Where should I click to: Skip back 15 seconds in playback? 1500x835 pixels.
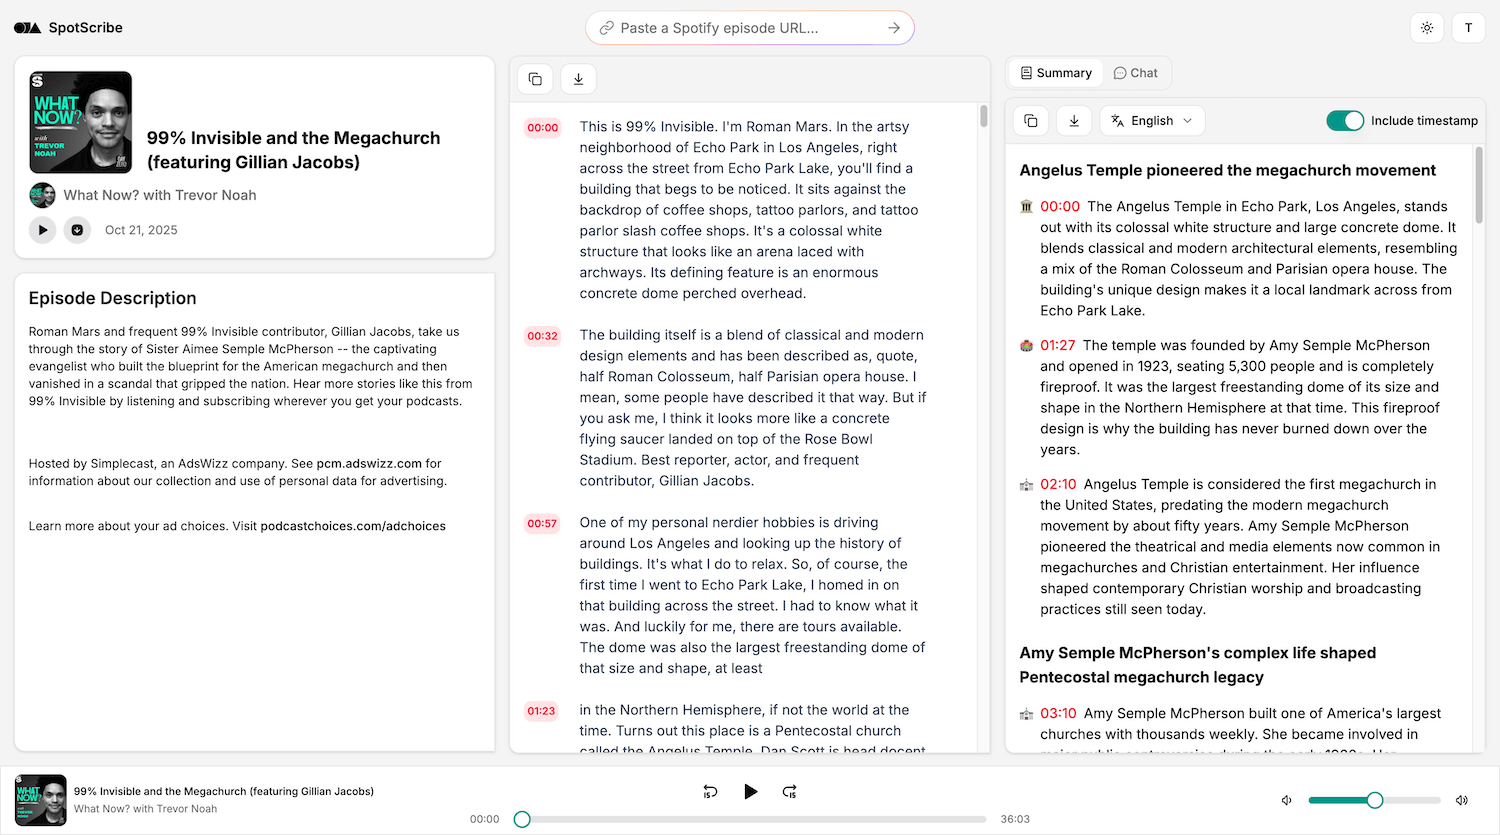(710, 791)
